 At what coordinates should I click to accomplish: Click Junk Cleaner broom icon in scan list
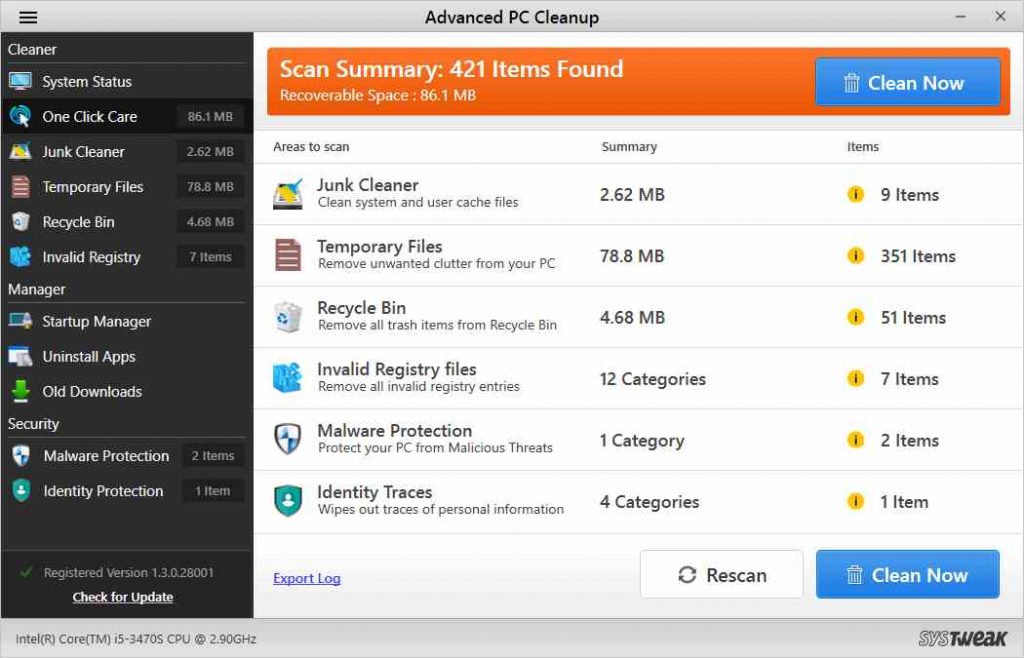pyautogui.click(x=288, y=194)
